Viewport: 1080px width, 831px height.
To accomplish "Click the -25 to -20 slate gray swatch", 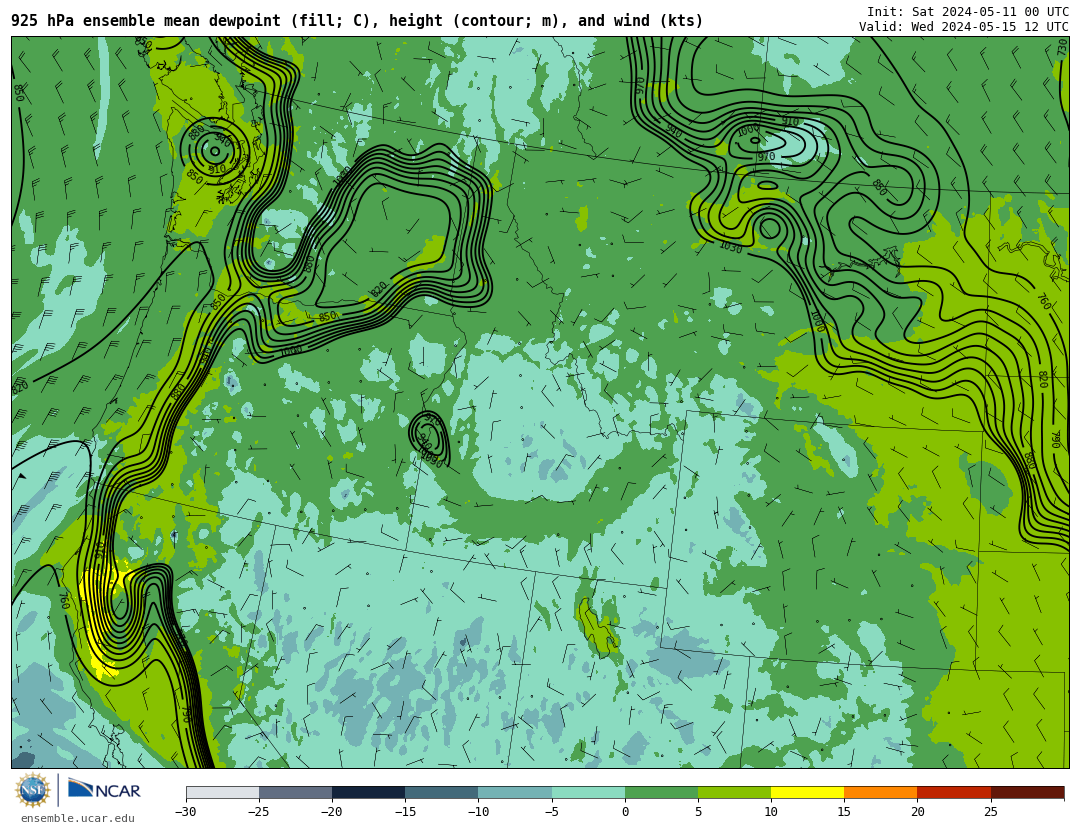I will (295, 792).
